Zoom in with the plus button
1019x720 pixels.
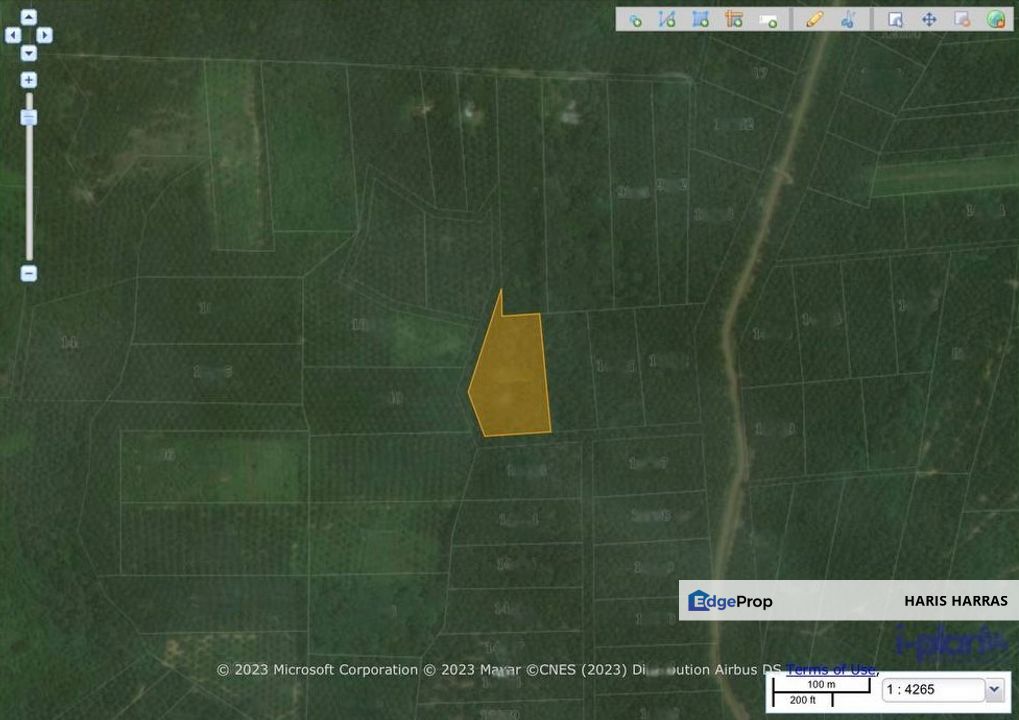[x=29, y=80]
